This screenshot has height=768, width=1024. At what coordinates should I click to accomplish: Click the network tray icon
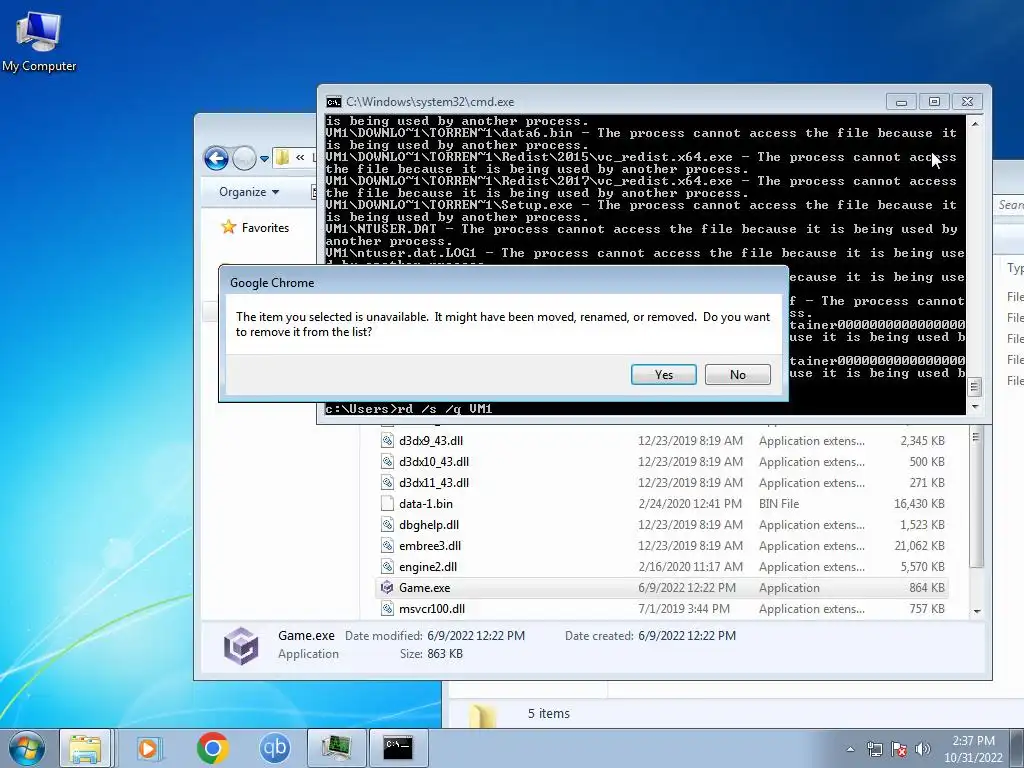click(874, 749)
